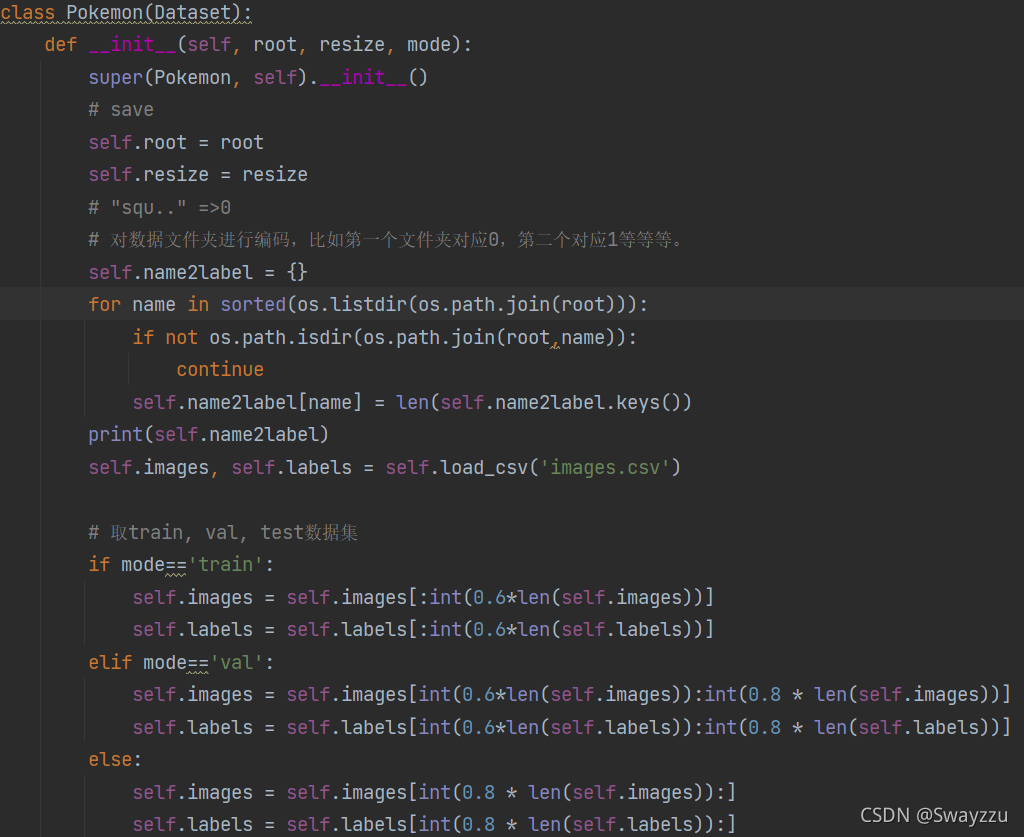This screenshot has height=837, width=1024.
Task: Click the comment '# "squ.." =>0'
Action: [160, 208]
